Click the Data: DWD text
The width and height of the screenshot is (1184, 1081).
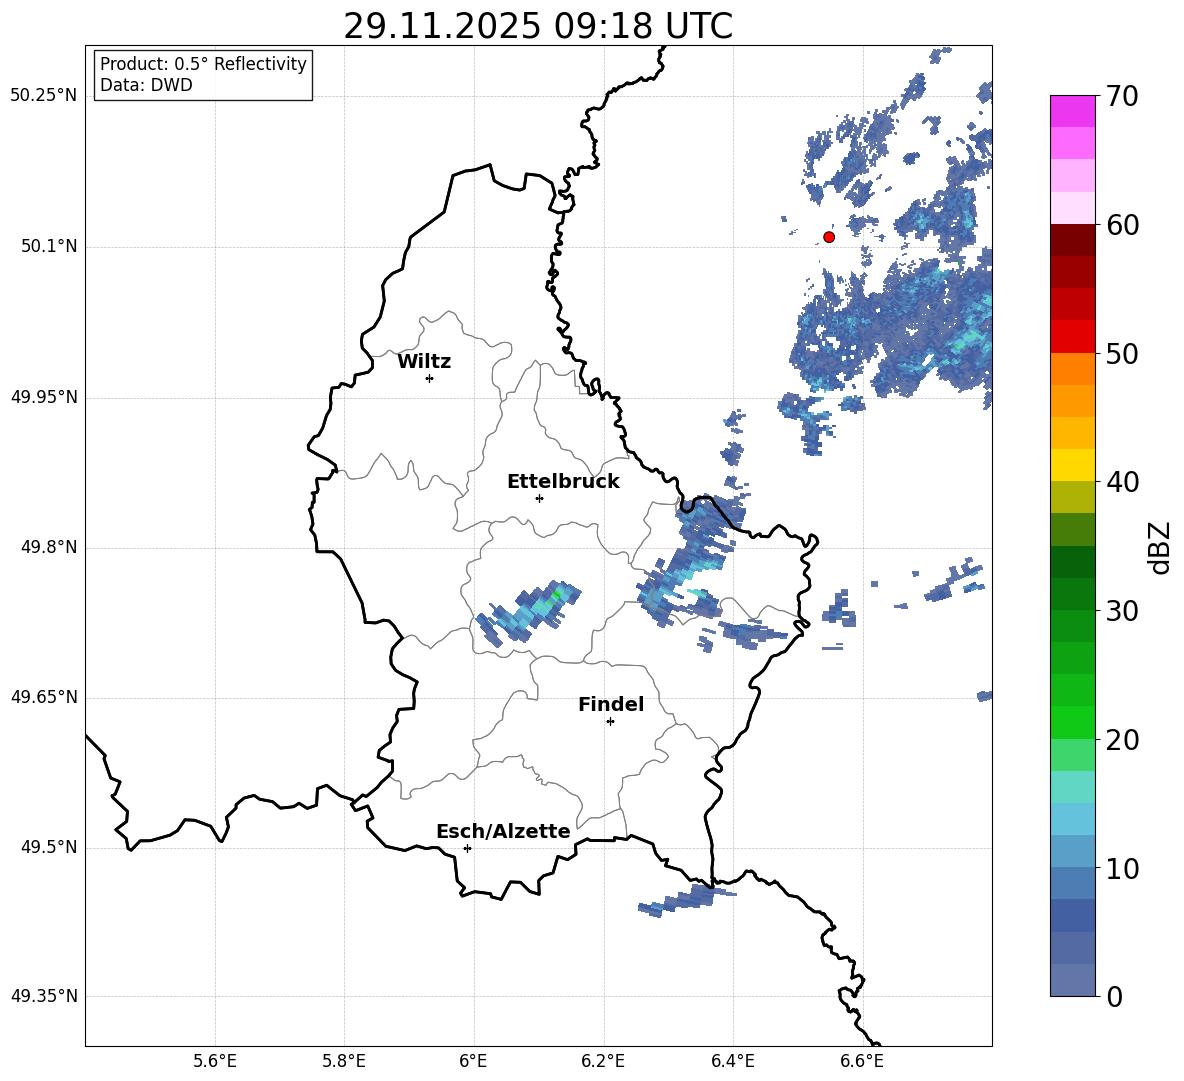146,85
